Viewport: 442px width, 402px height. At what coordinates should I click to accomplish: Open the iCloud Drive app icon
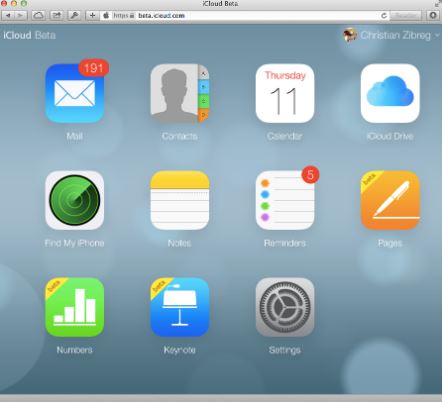pyautogui.click(x=390, y=93)
